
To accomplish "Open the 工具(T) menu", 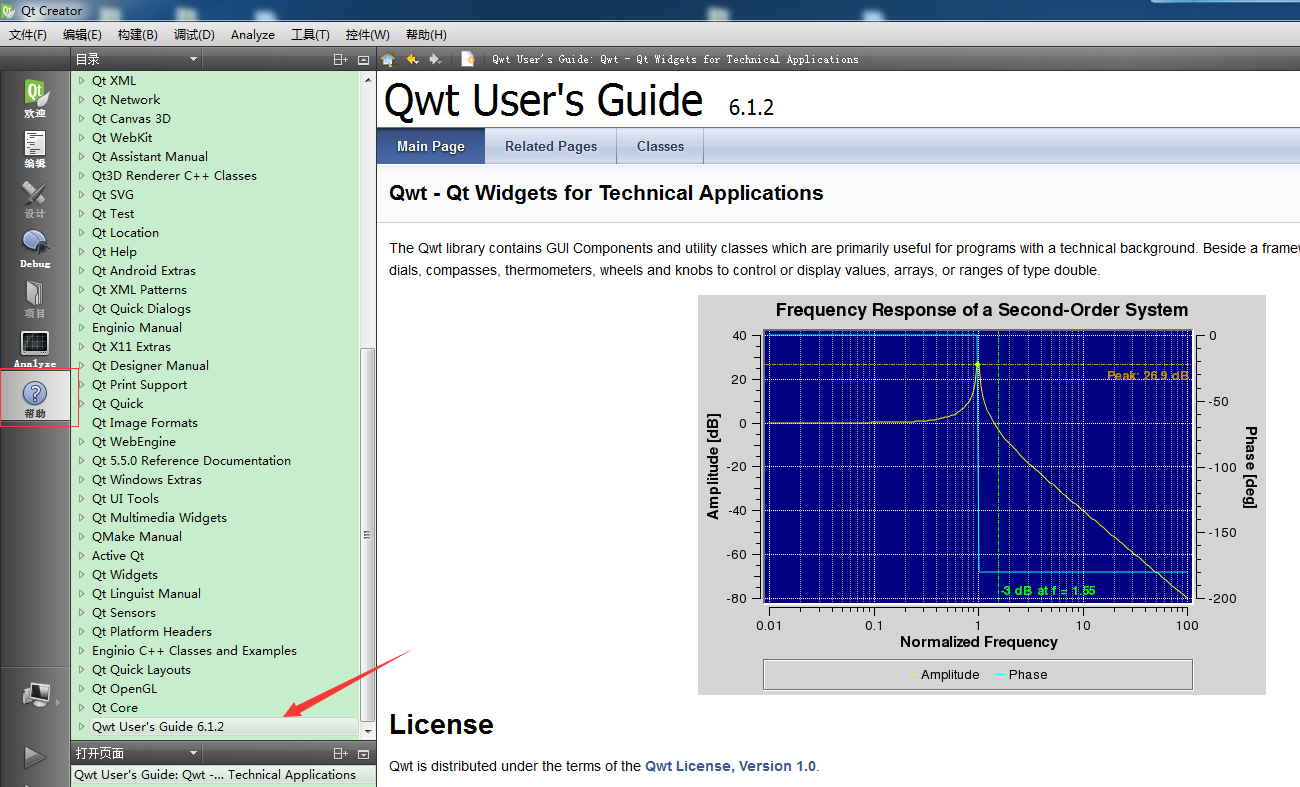I will coord(310,34).
